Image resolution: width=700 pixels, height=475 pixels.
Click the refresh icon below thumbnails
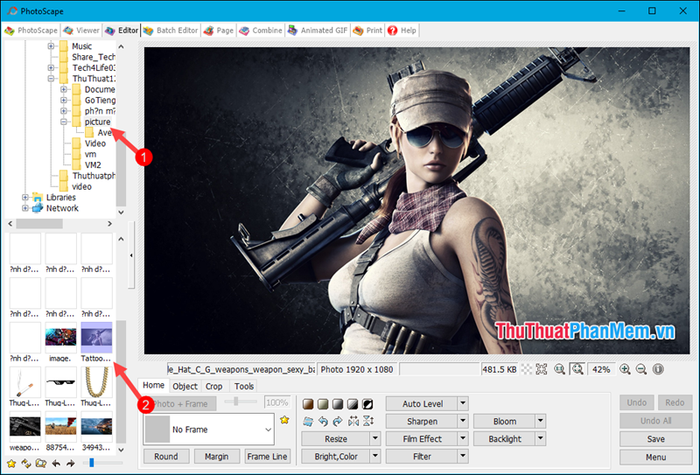[x=24, y=464]
